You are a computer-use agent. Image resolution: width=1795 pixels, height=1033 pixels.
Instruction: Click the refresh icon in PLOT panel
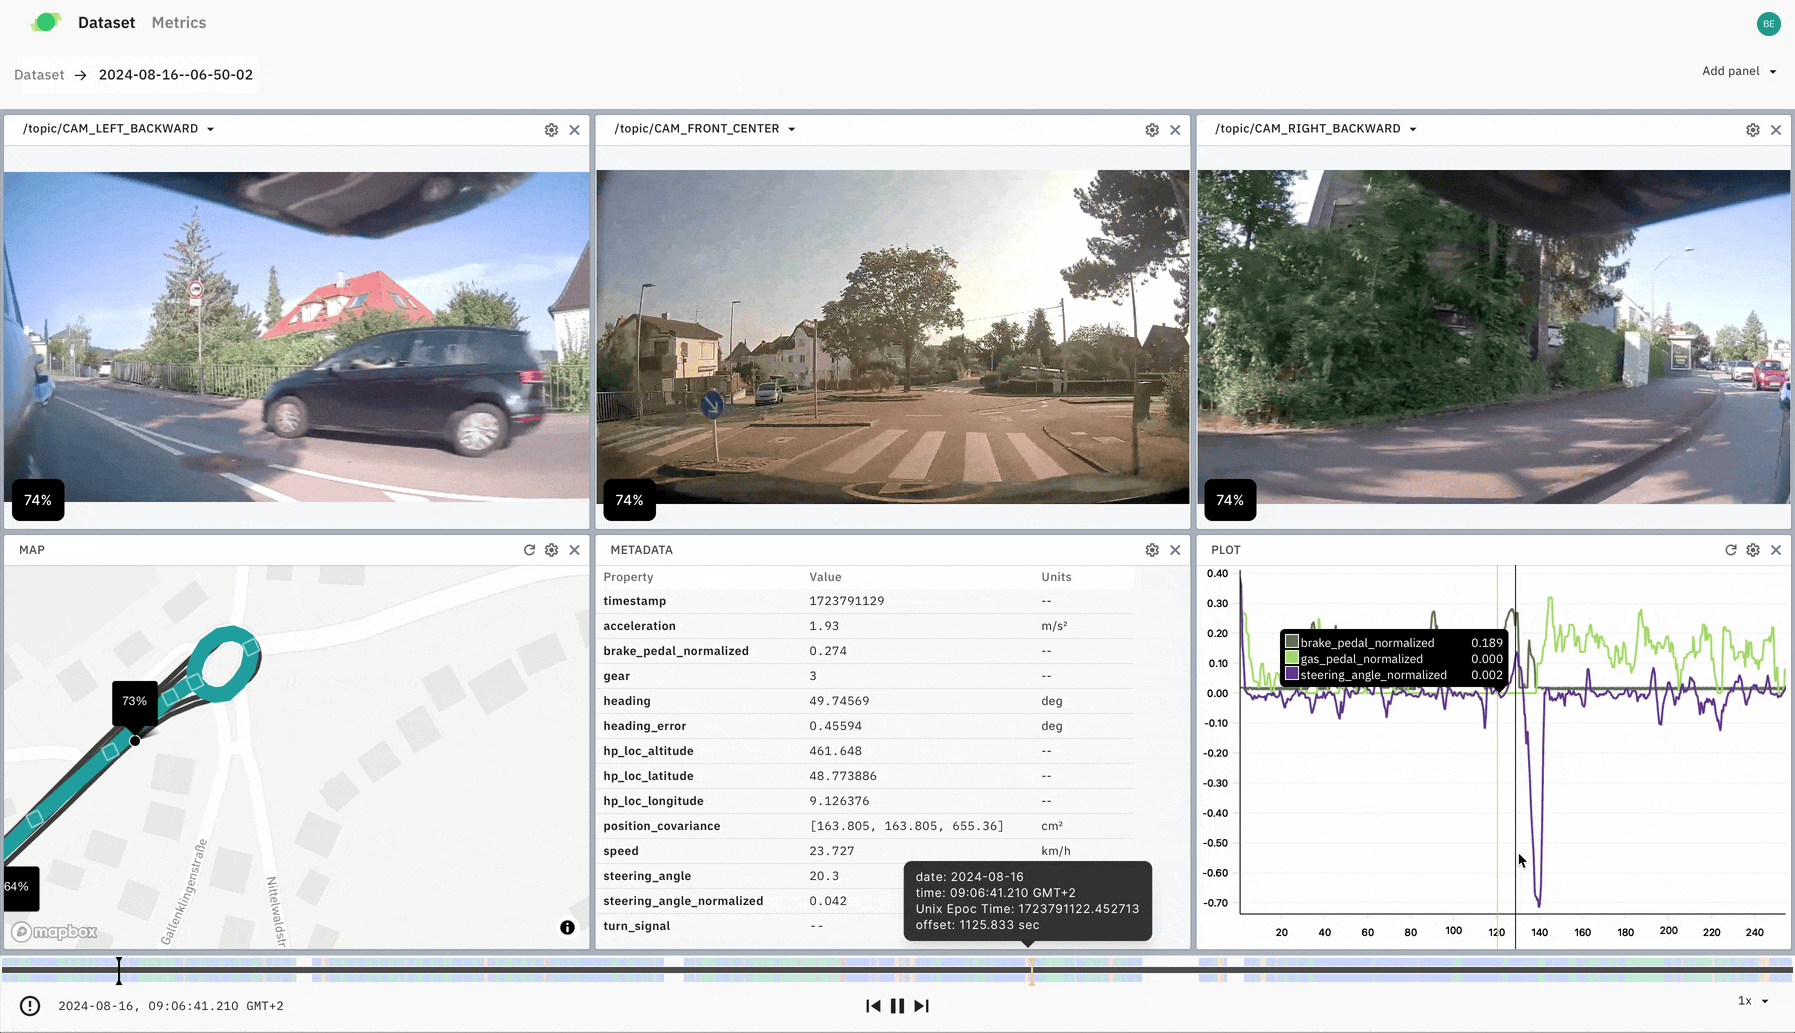[1730, 550]
